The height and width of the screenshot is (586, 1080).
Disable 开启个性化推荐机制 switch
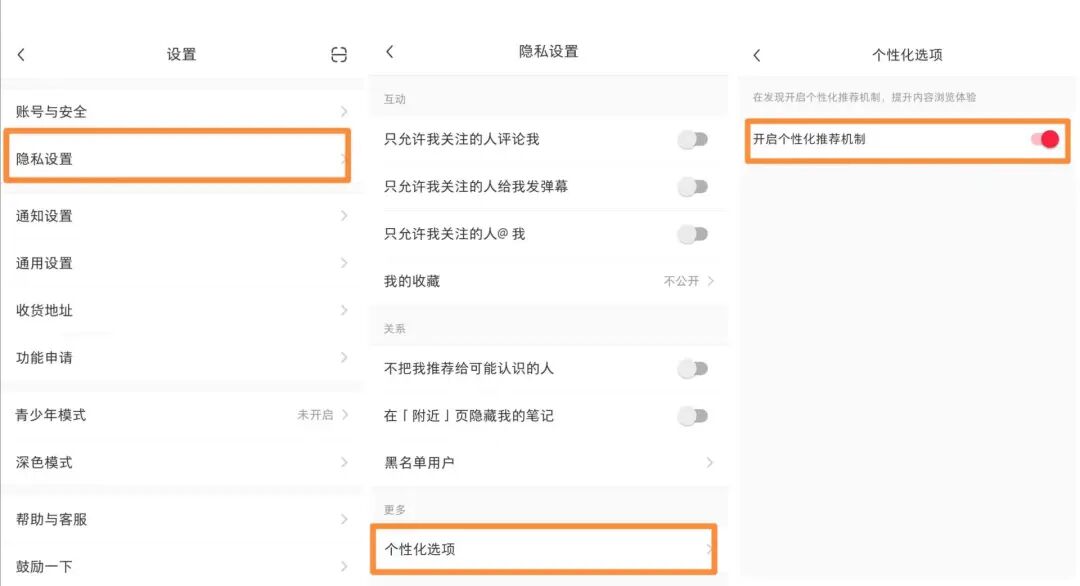[x=1044, y=139]
